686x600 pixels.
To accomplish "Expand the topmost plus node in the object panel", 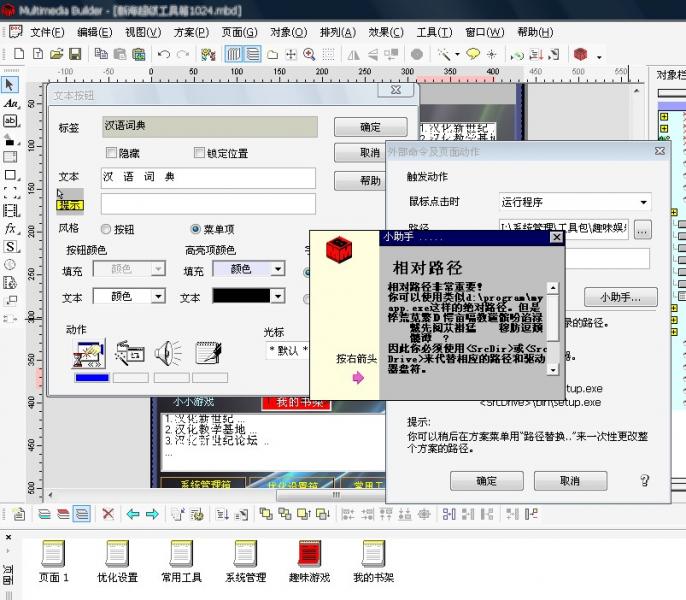I will [664, 117].
